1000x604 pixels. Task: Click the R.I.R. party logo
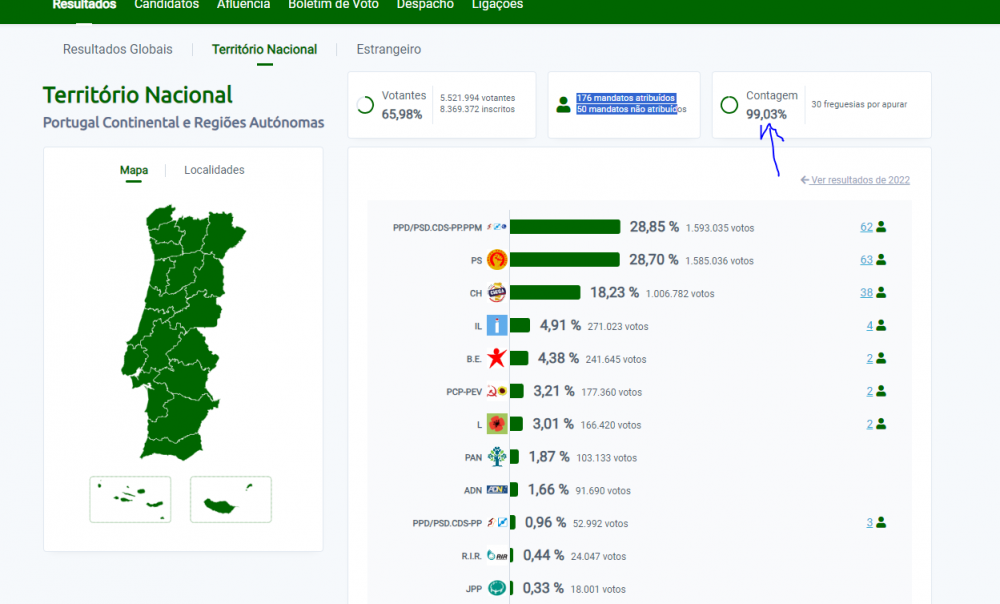[x=497, y=556]
